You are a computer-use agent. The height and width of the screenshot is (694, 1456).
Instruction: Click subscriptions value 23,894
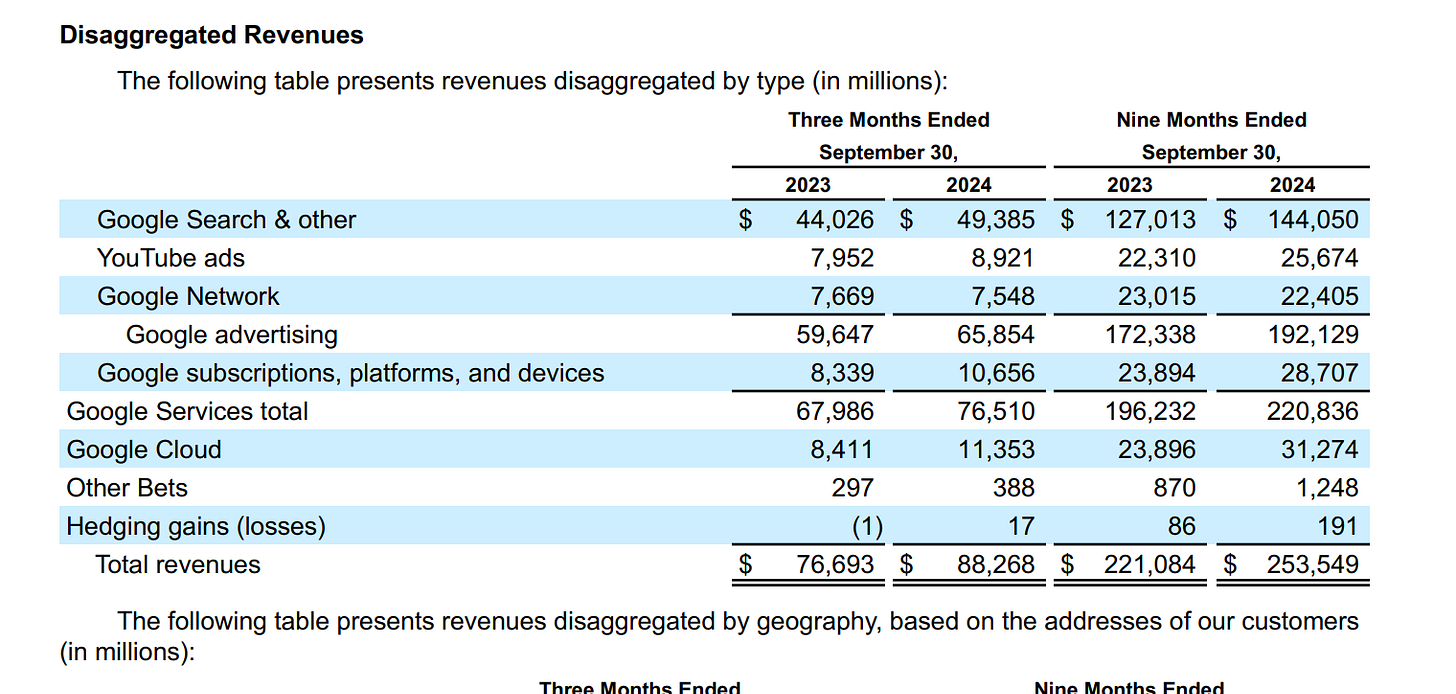click(x=1157, y=373)
